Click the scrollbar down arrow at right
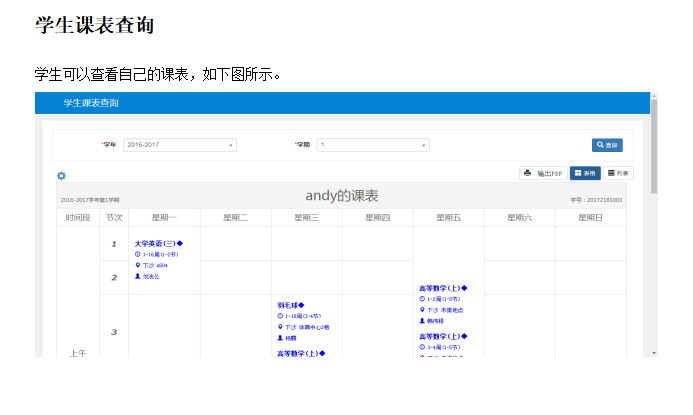The width and height of the screenshot is (693, 415). point(654,352)
